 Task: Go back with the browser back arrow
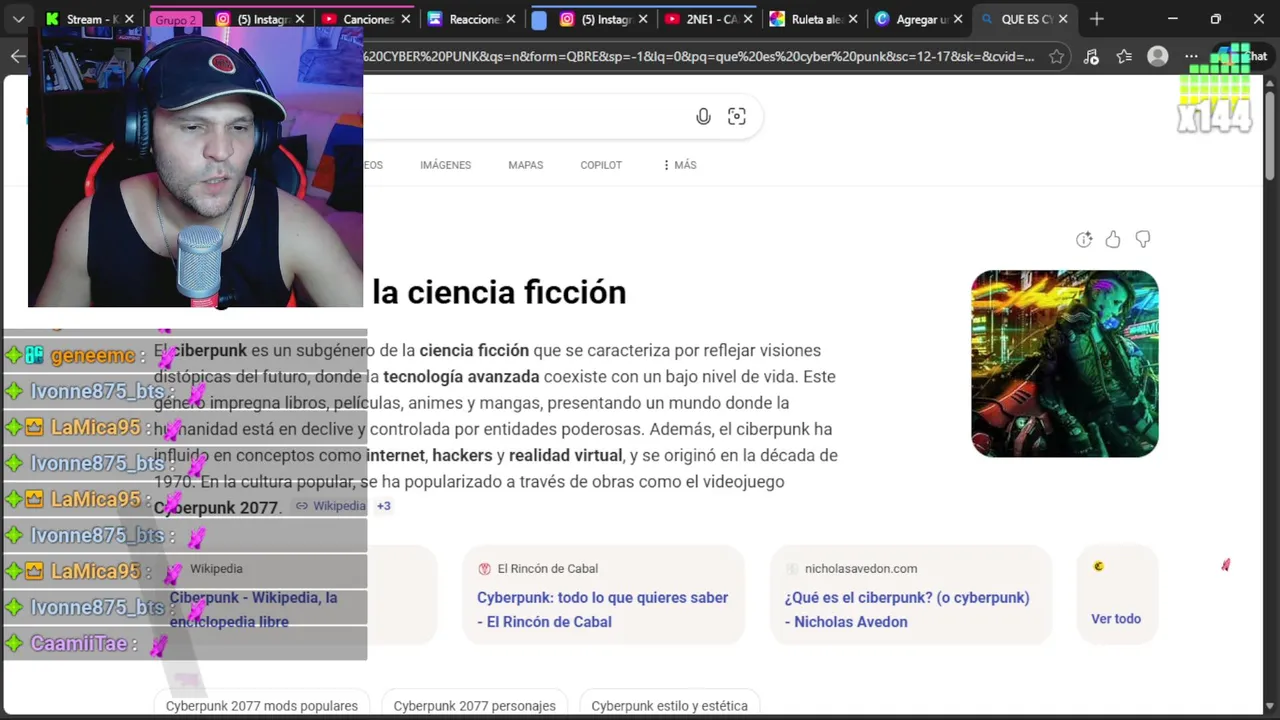click(x=18, y=56)
